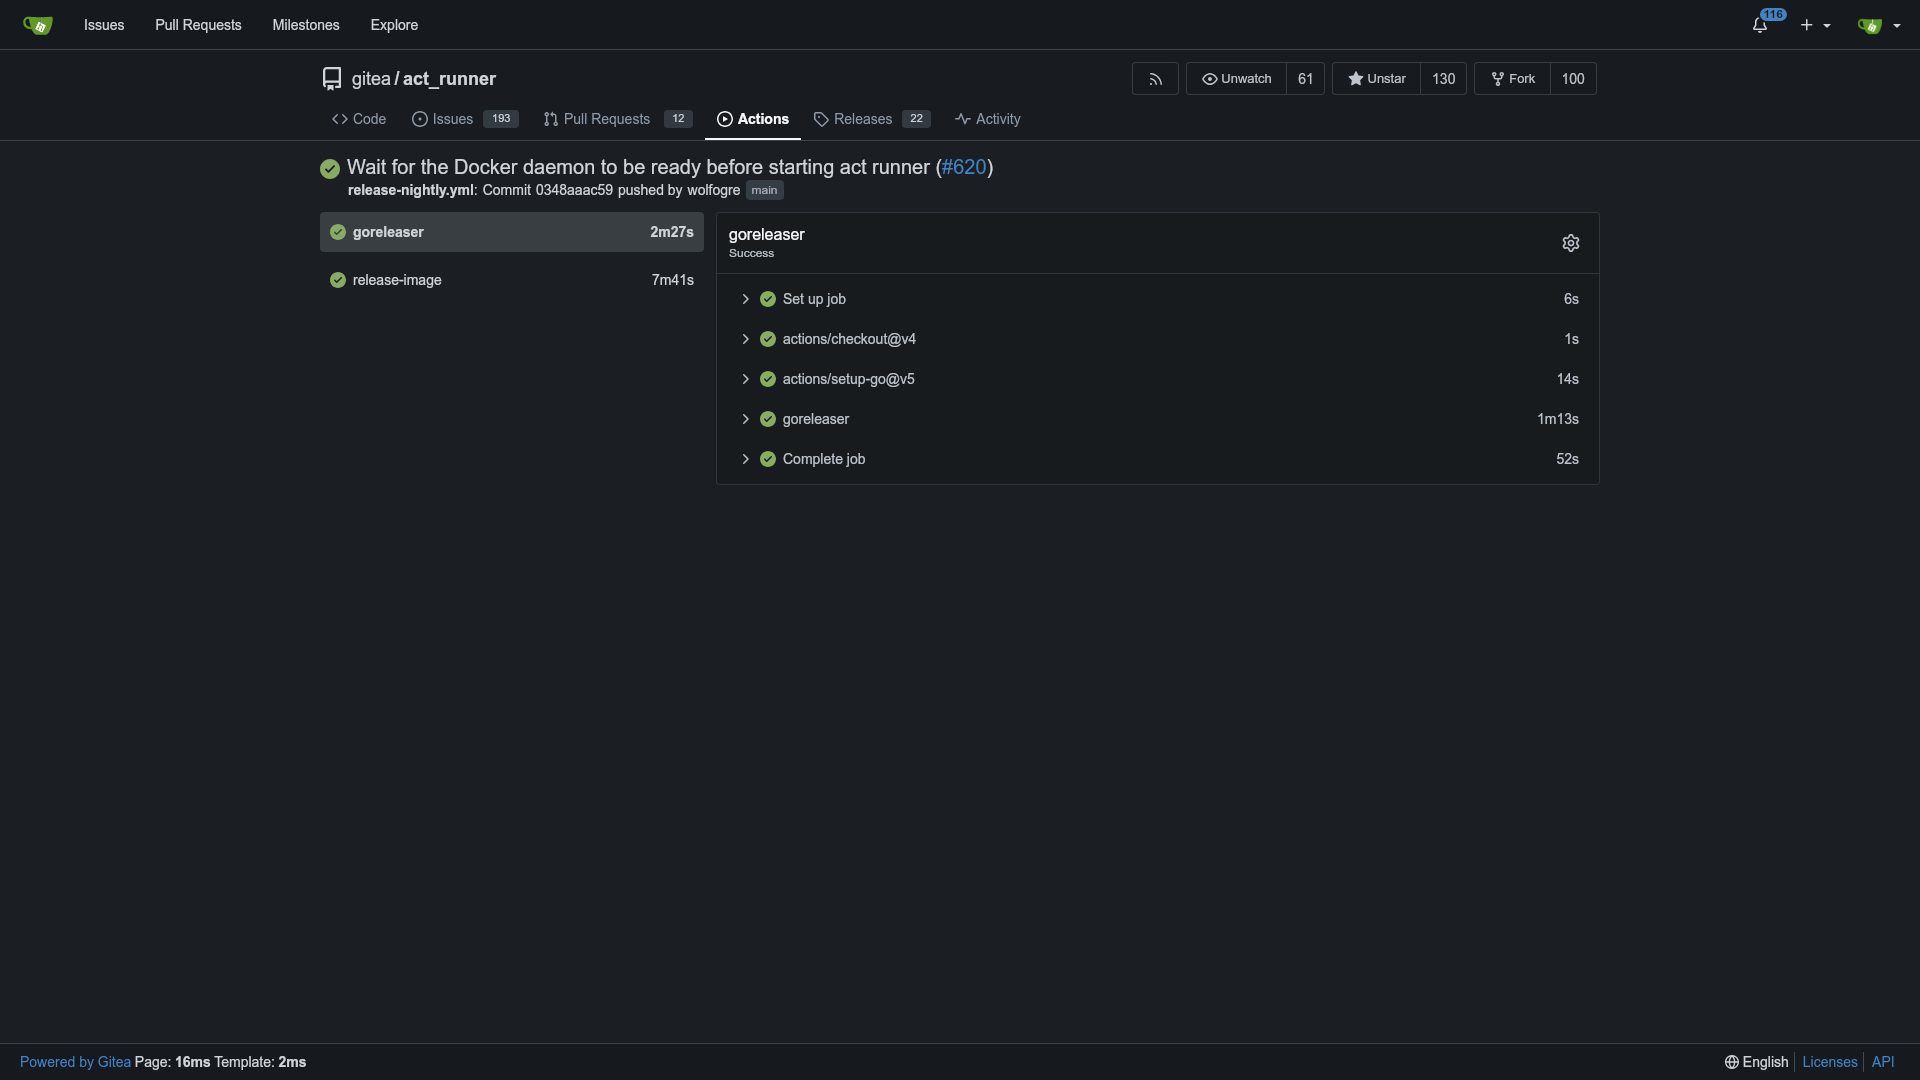This screenshot has height=1080, width=1920.
Task: Open the Pull Requests repository tab
Action: 606,119
